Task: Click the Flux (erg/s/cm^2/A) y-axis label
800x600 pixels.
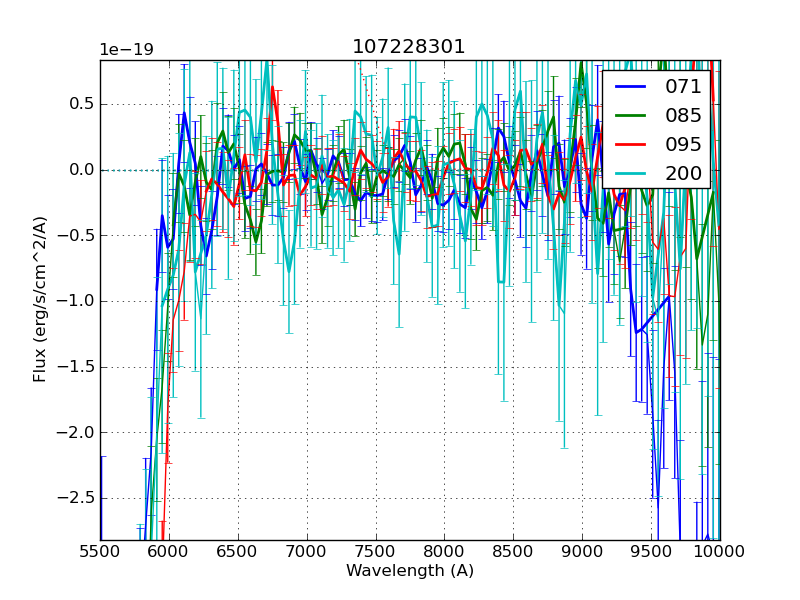Action: (40, 300)
